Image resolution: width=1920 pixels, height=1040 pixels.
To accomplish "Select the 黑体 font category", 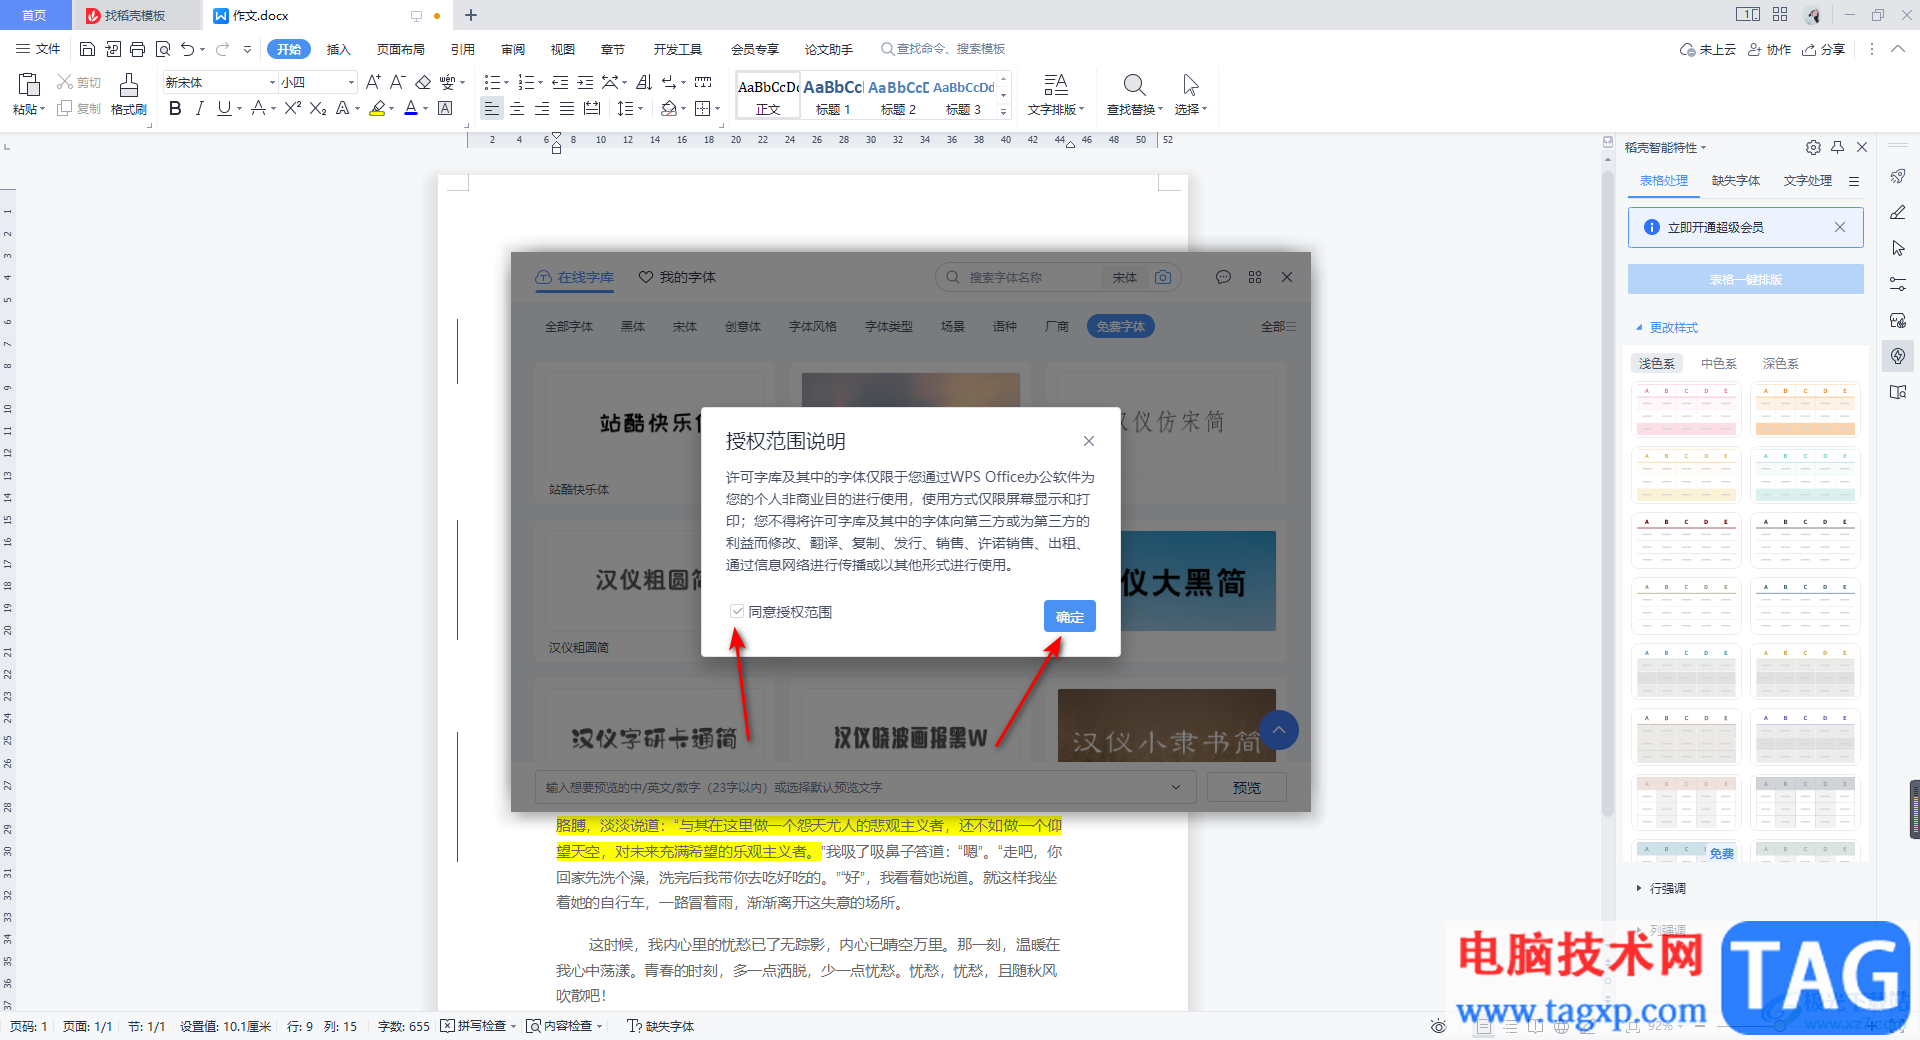I will [633, 326].
